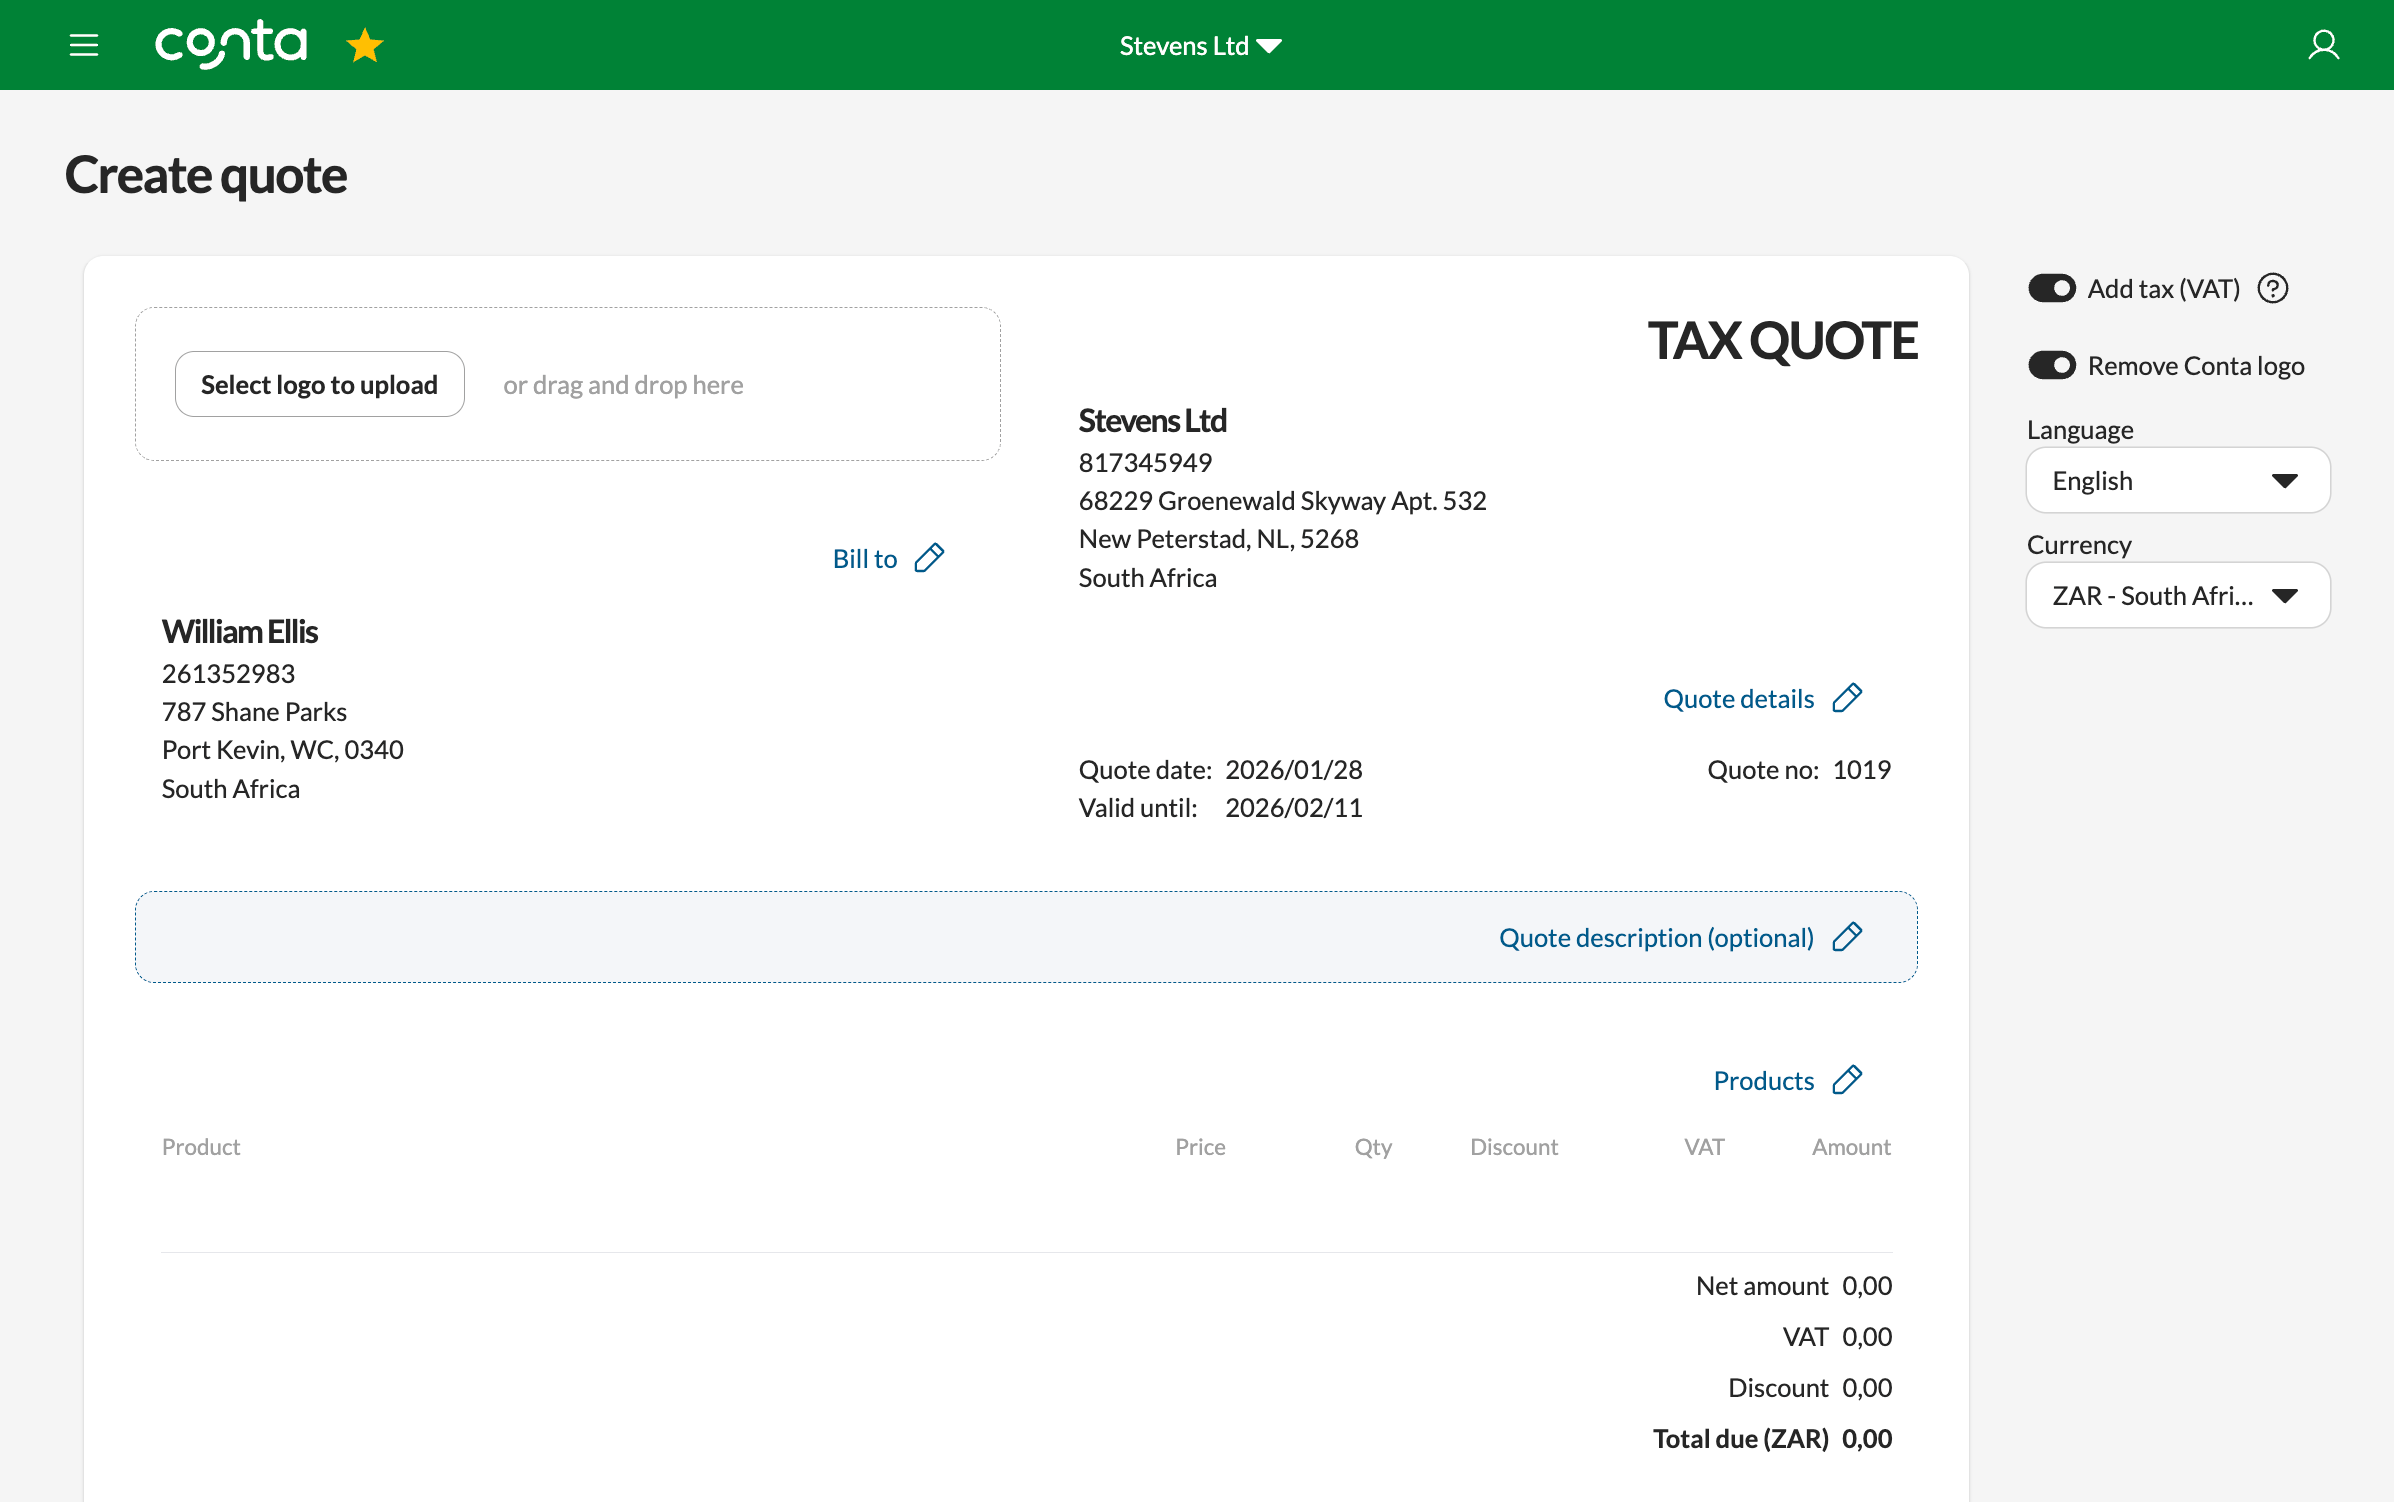Toggle the Remove Conta logo switch
The height and width of the screenshot is (1502, 2394).
click(2051, 366)
